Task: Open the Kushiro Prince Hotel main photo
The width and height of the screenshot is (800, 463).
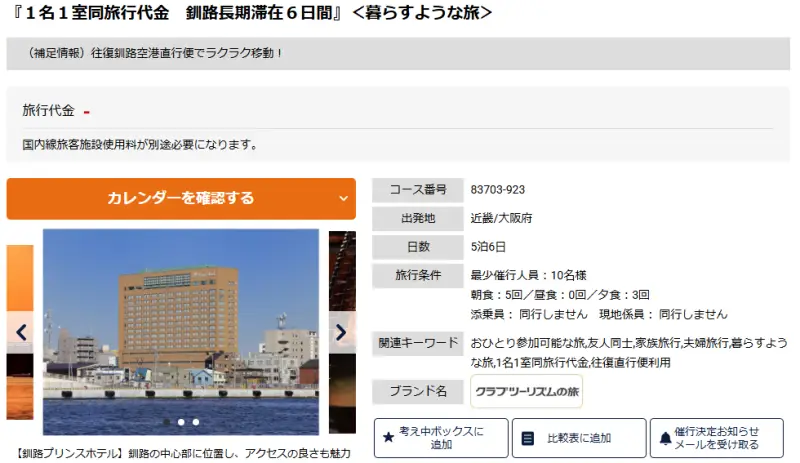Action: pyautogui.click(x=181, y=332)
